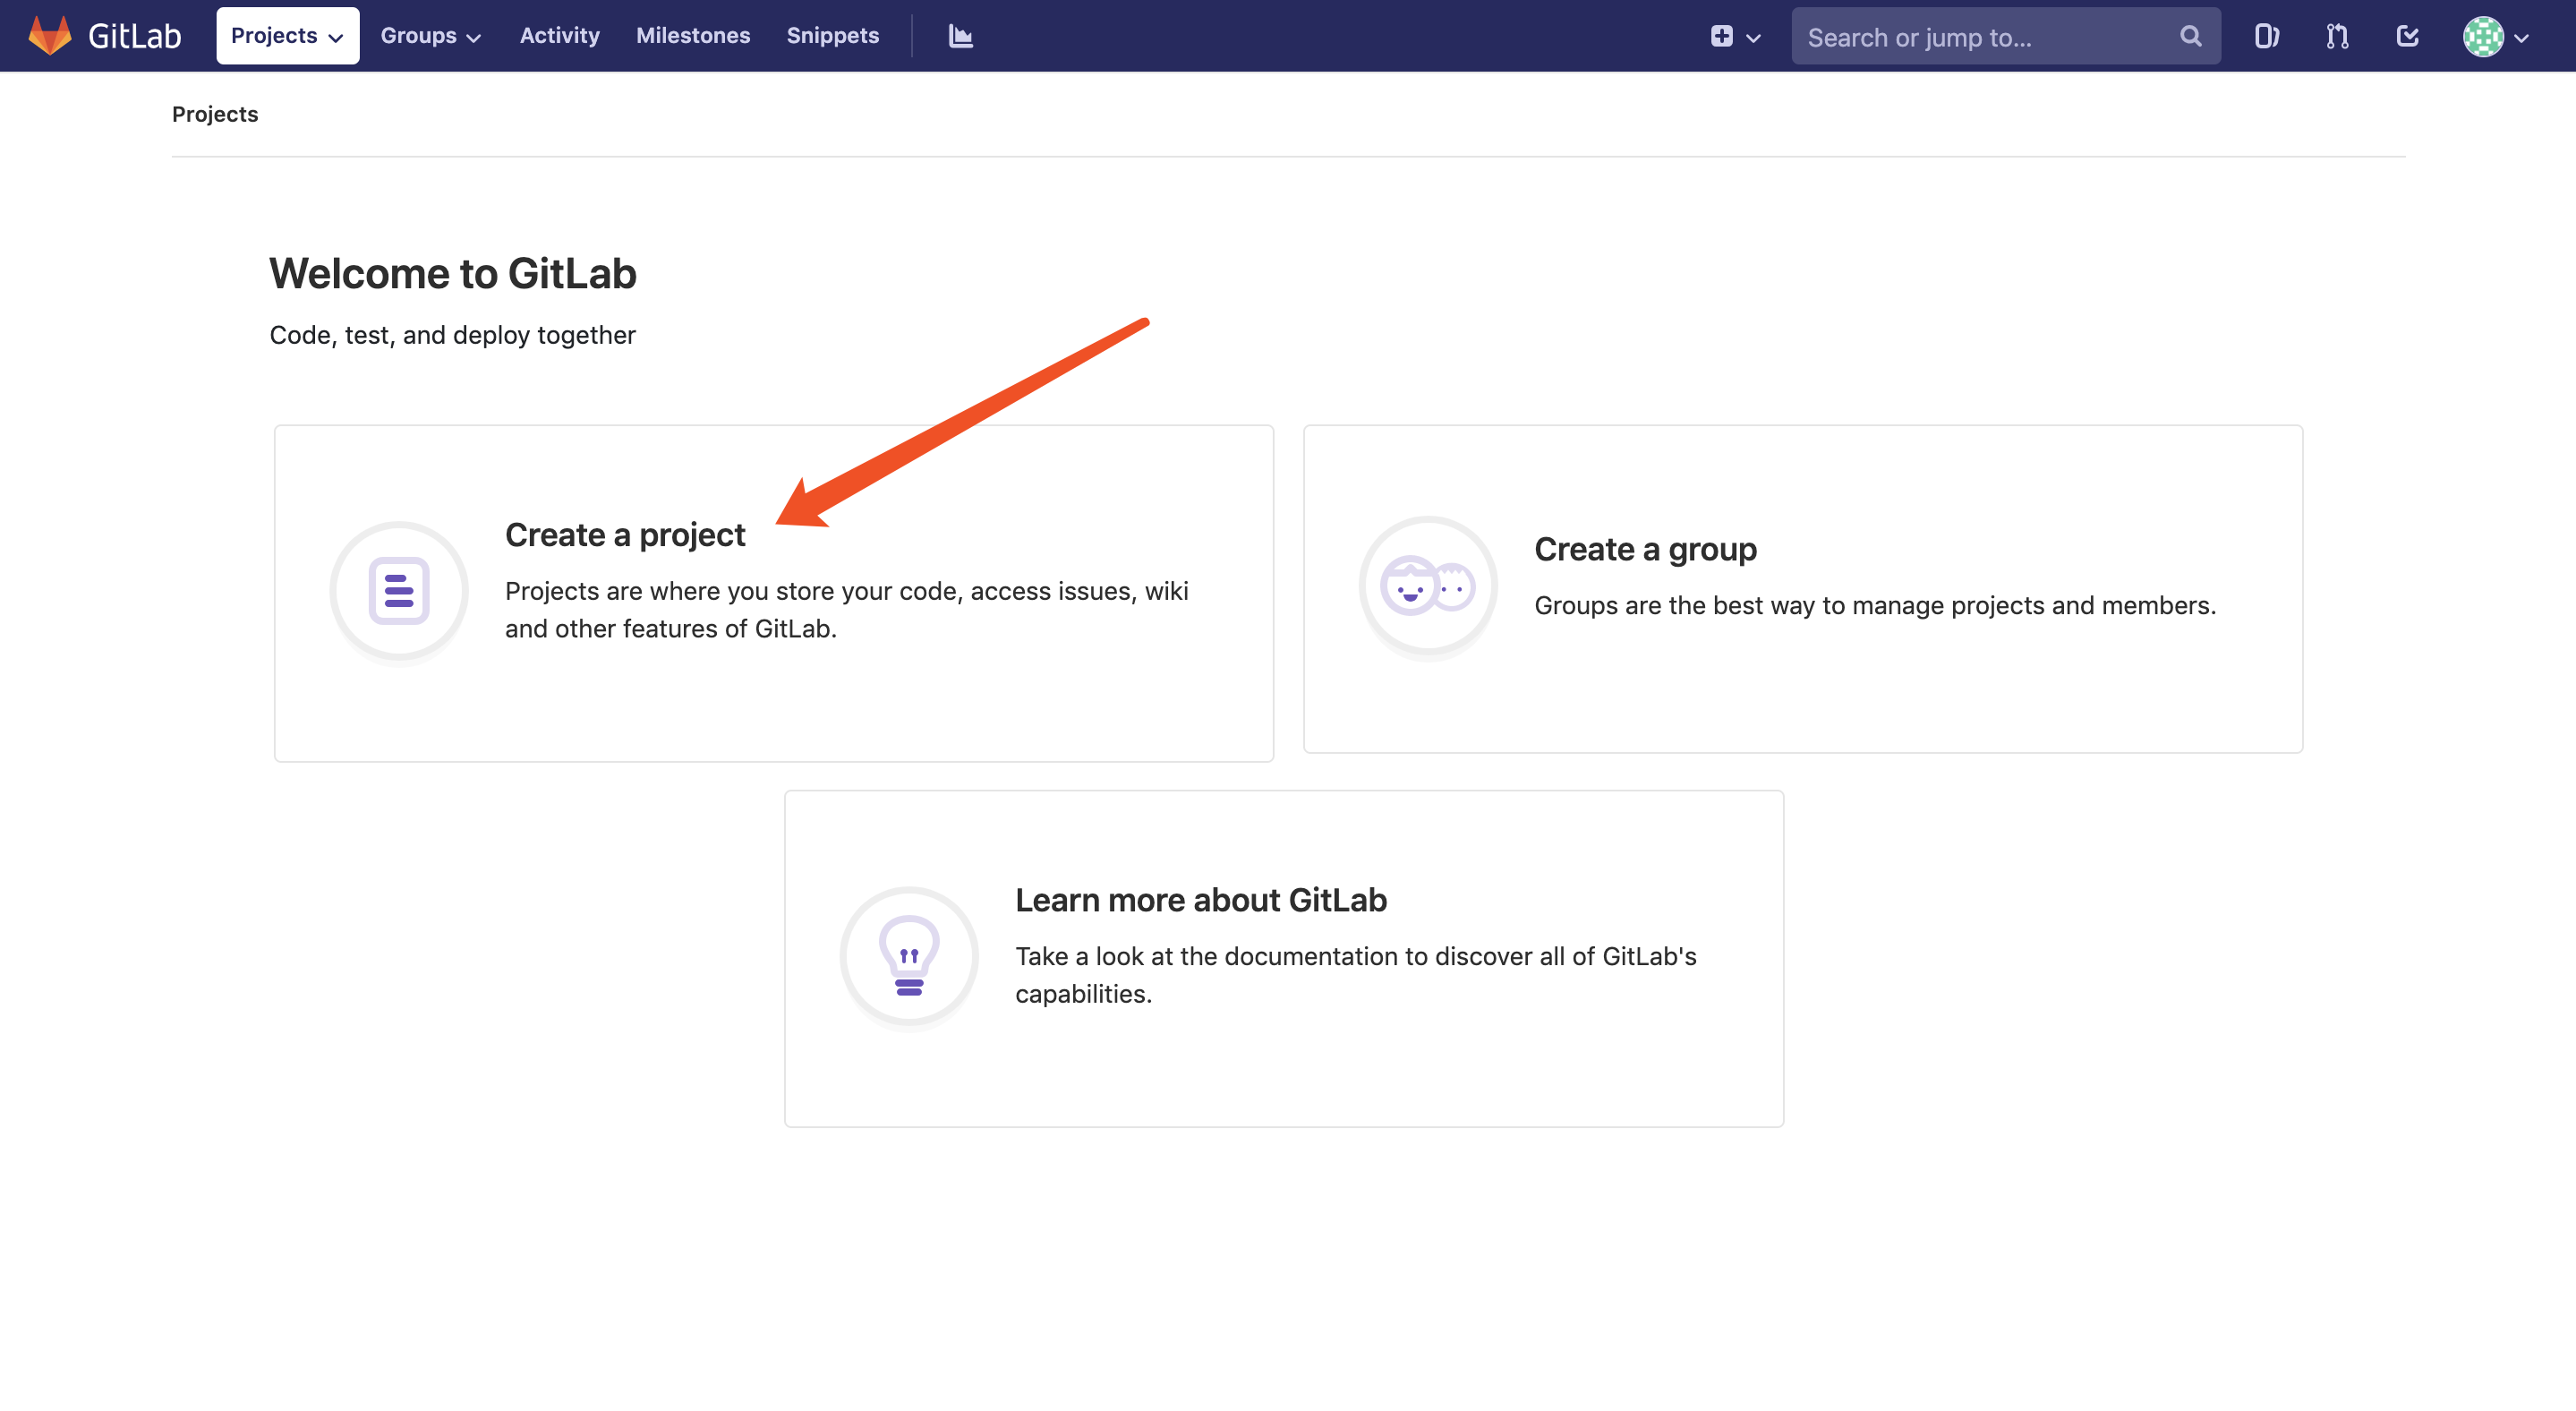The width and height of the screenshot is (2576, 1411).
Task: Open Milestones in the navbar
Action: point(693,36)
